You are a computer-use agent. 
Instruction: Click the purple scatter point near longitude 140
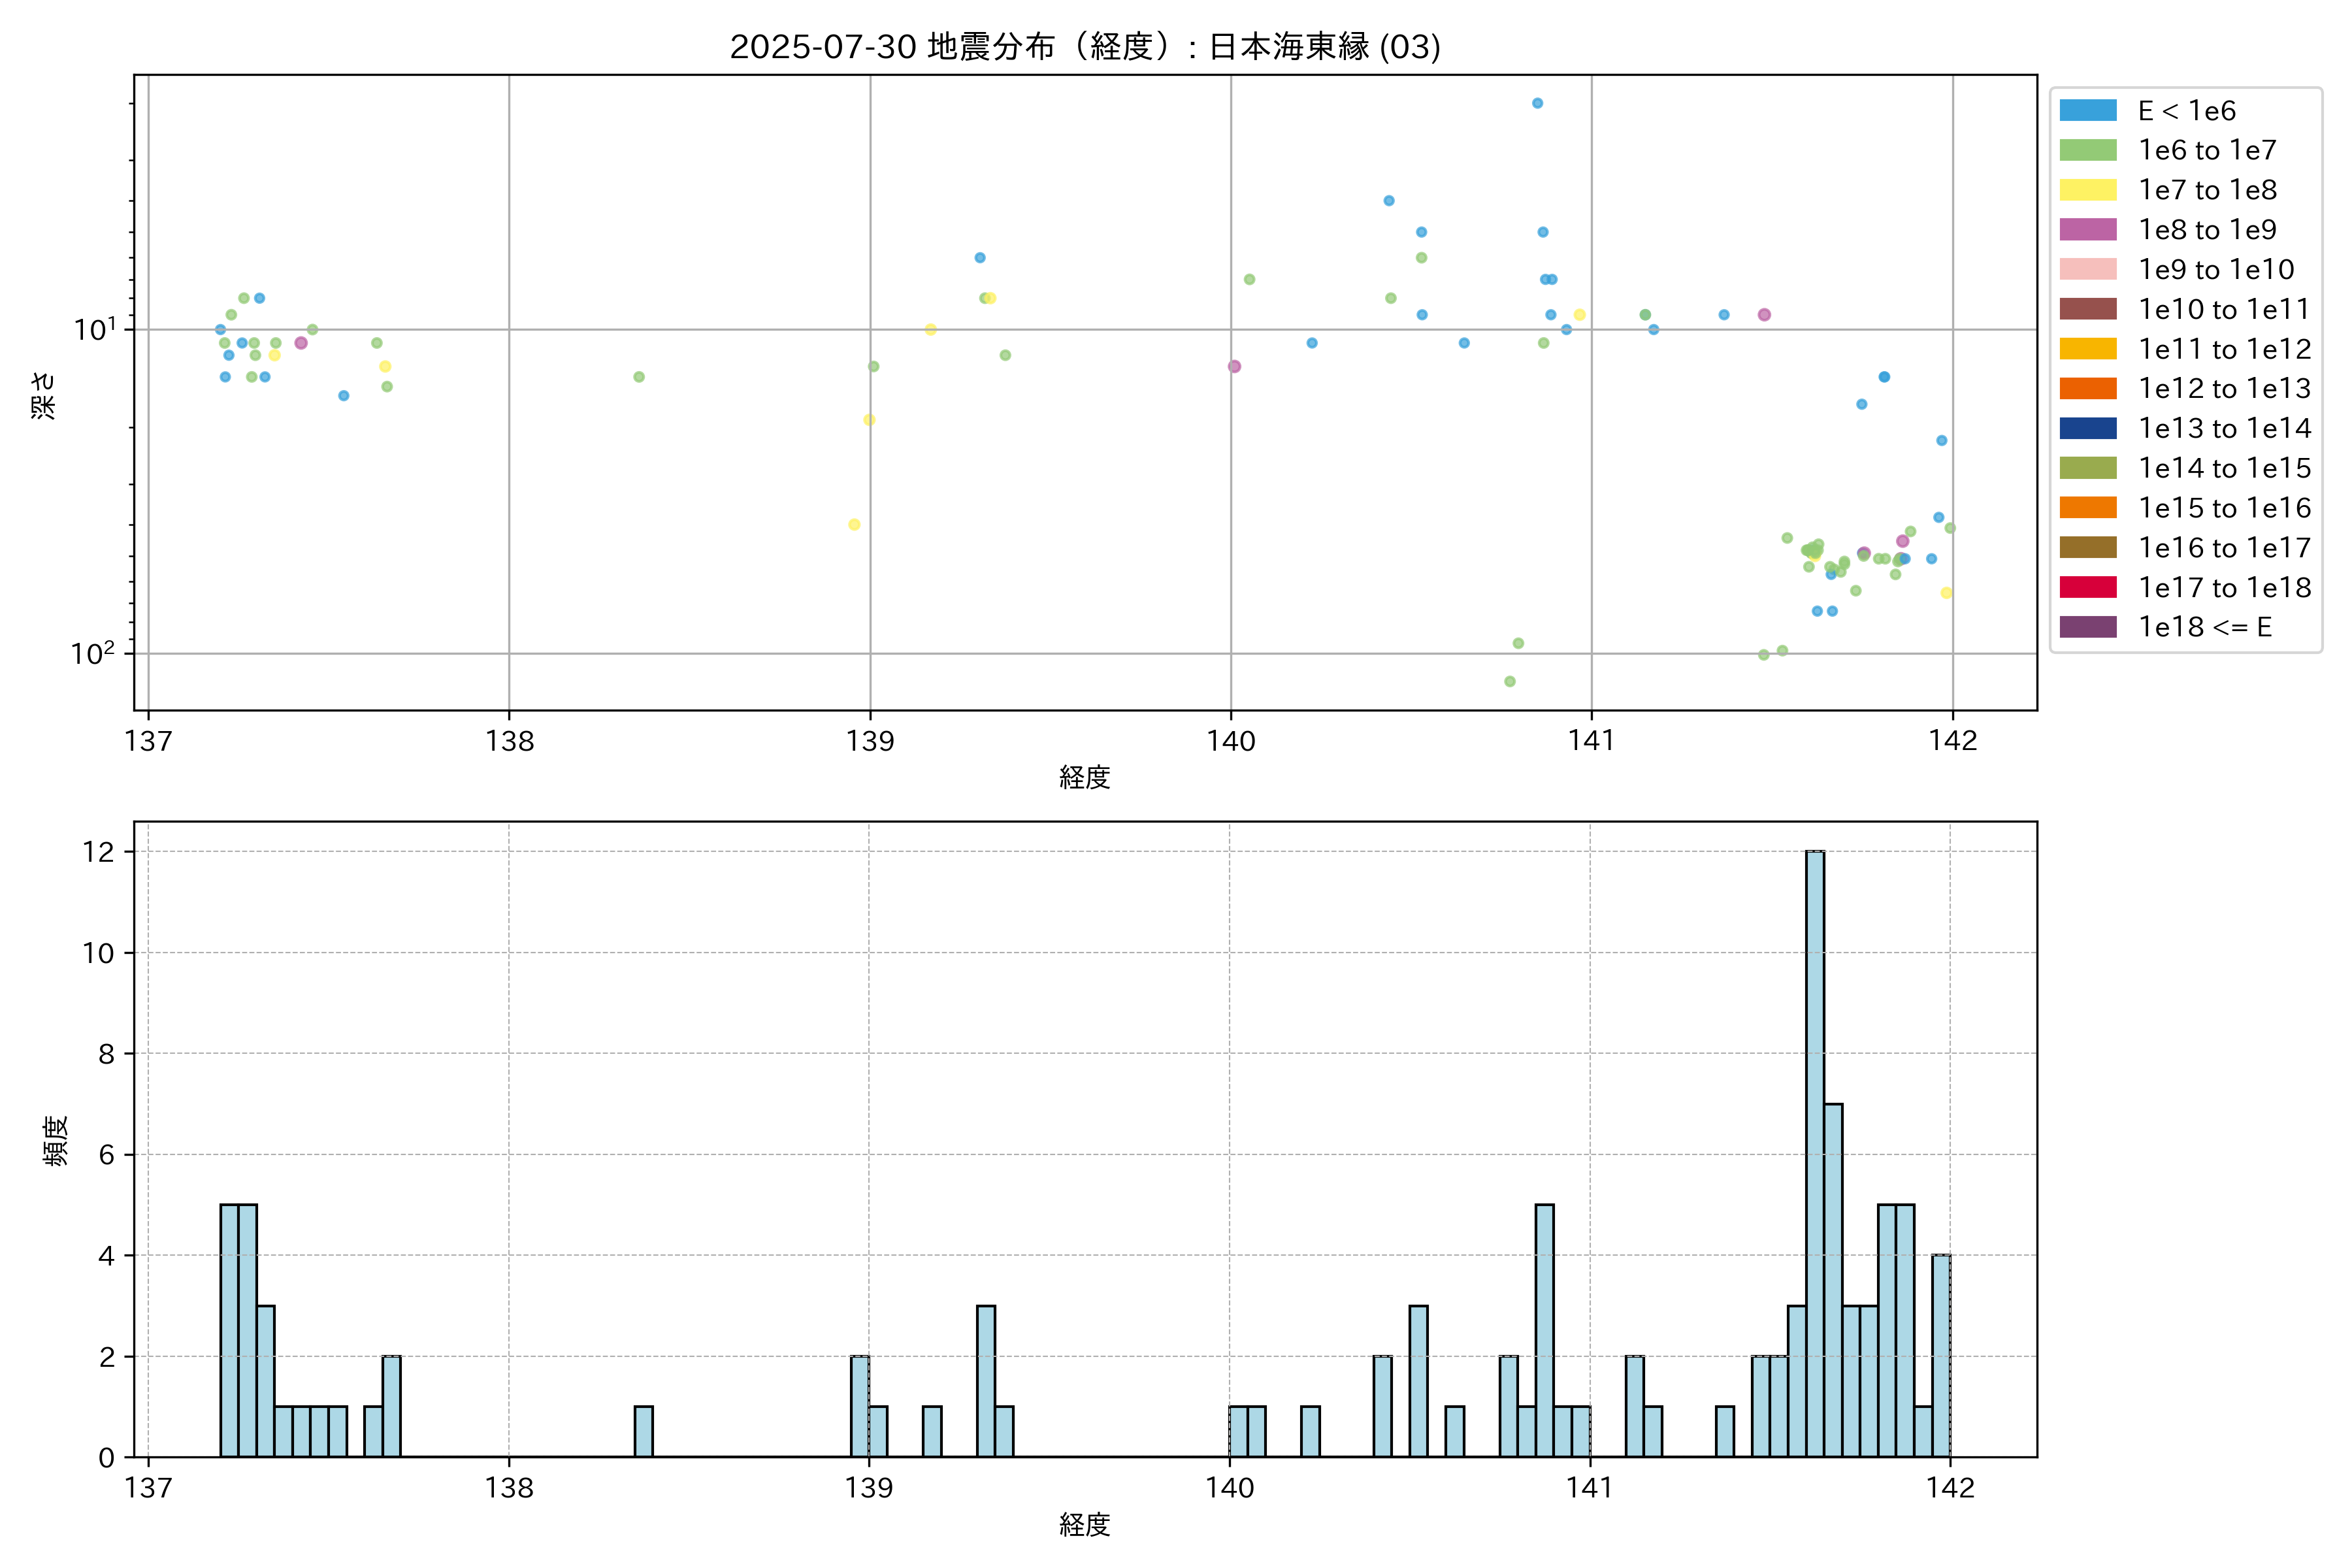pyautogui.click(x=1234, y=366)
